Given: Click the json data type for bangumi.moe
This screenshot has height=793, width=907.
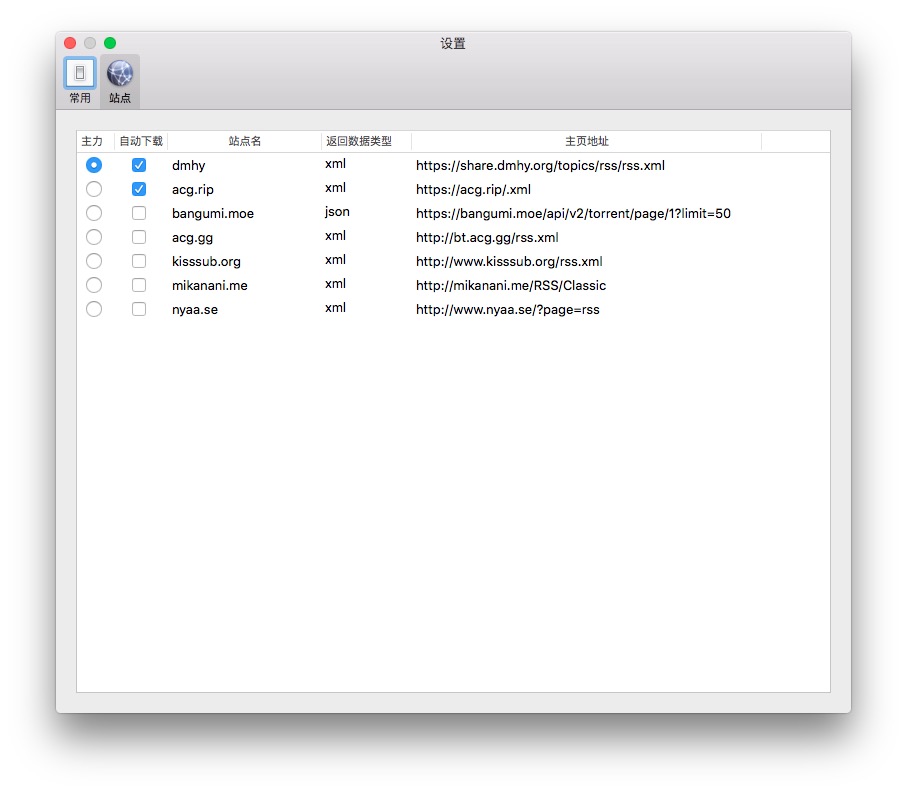Looking at the screenshot, I should point(337,212).
